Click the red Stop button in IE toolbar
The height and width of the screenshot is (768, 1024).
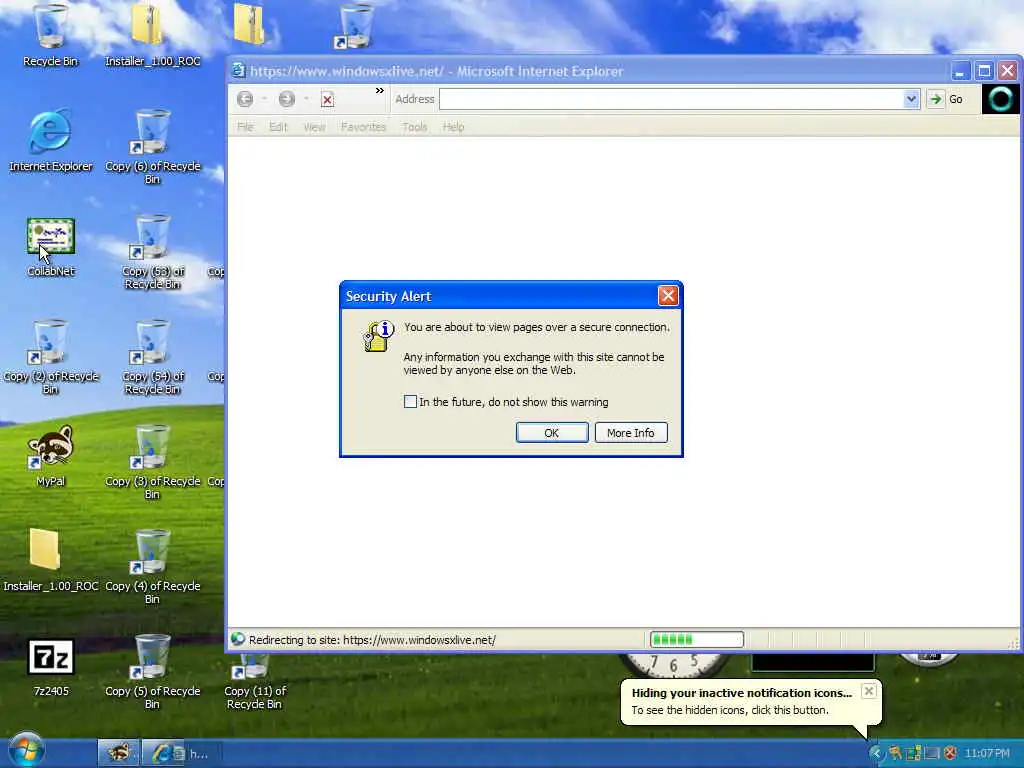(327, 99)
